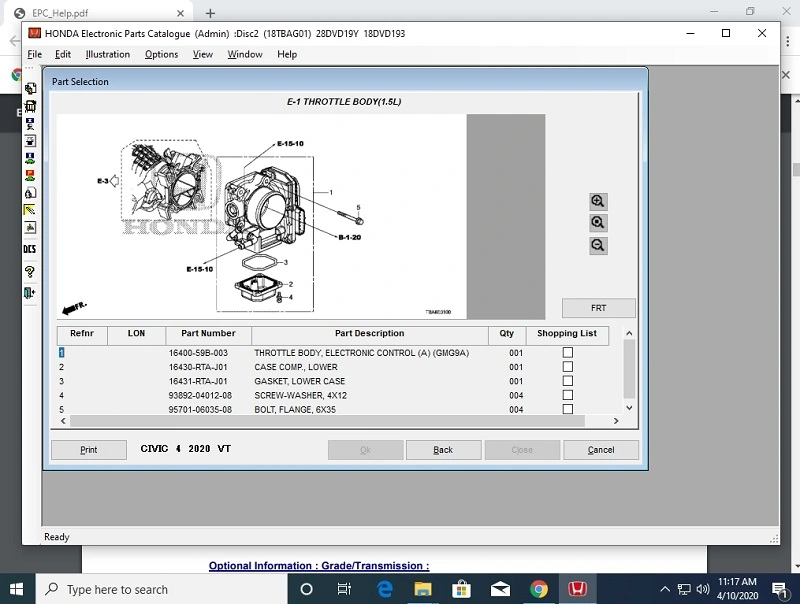The height and width of the screenshot is (604, 800).
Task: Click the parts list vertical scrollbar thumb
Action: pyautogui.click(x=629, y=369)
